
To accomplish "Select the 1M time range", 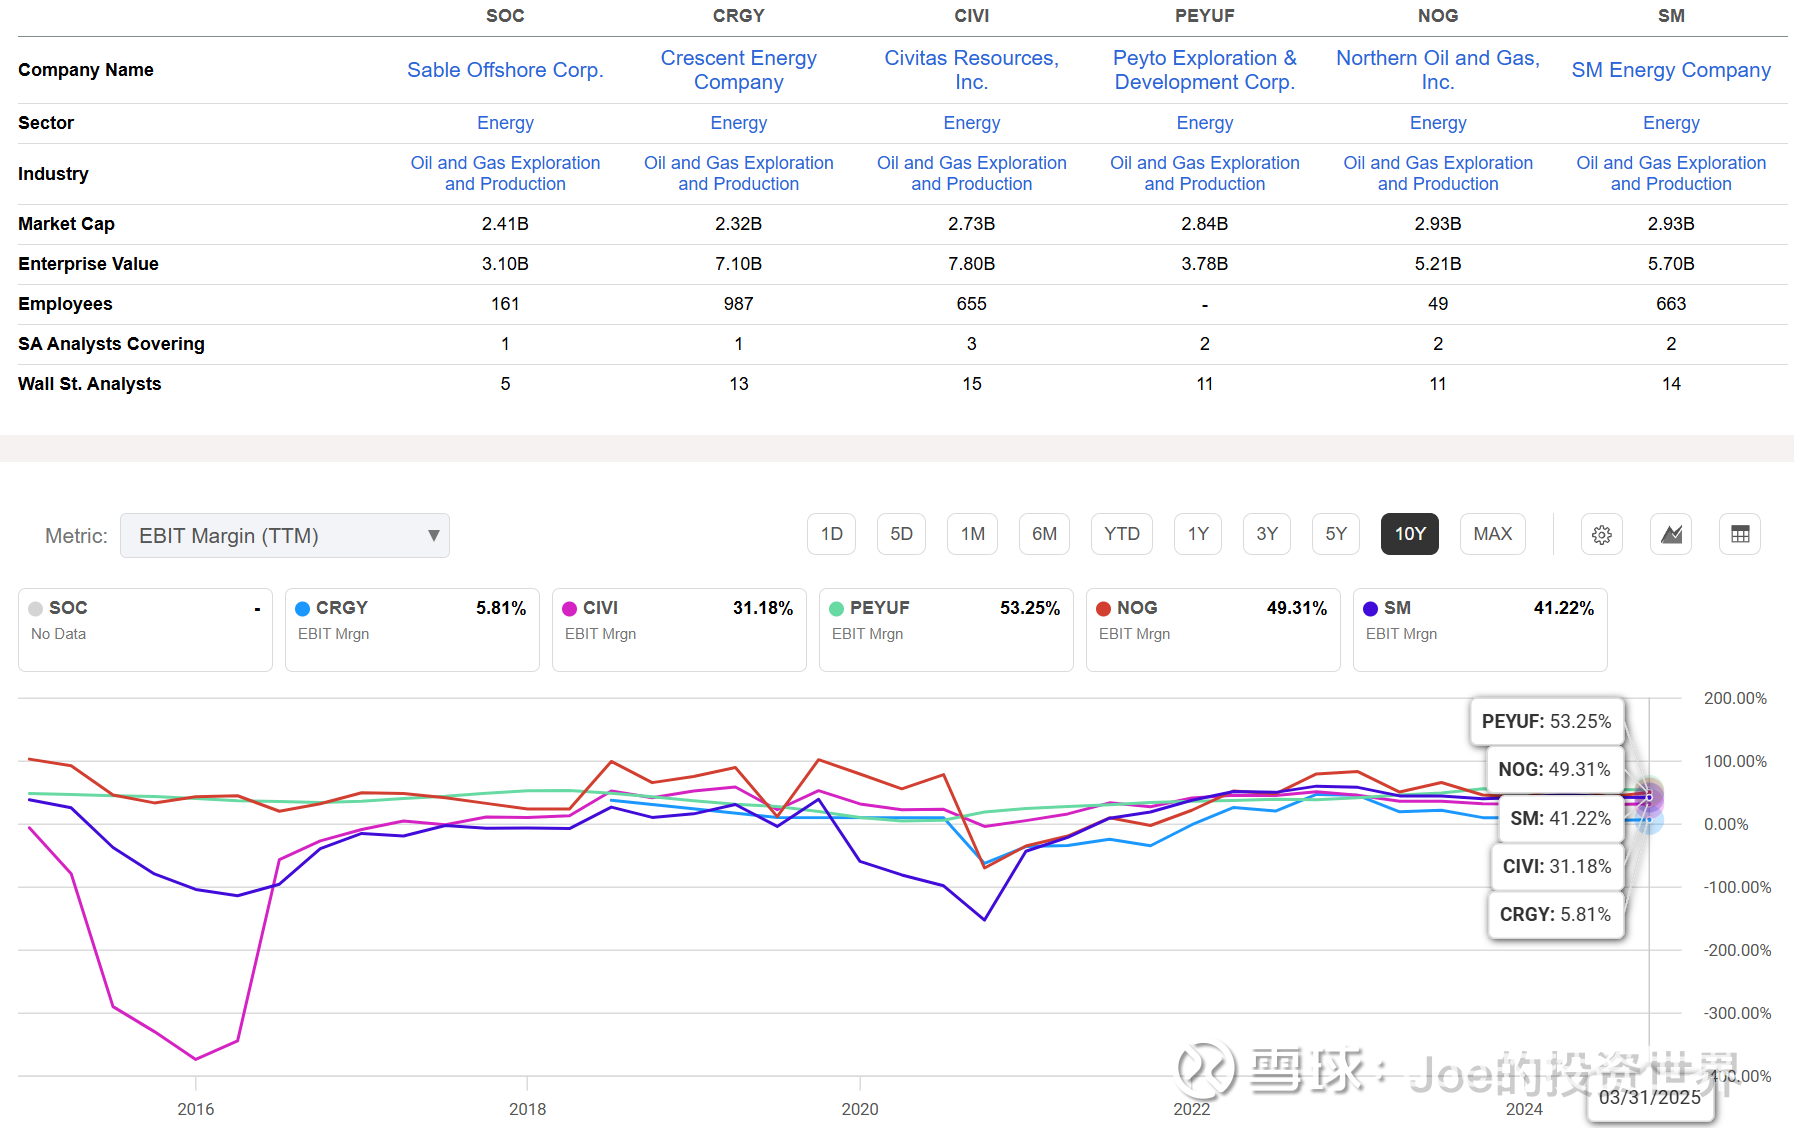I will (973, 534).
